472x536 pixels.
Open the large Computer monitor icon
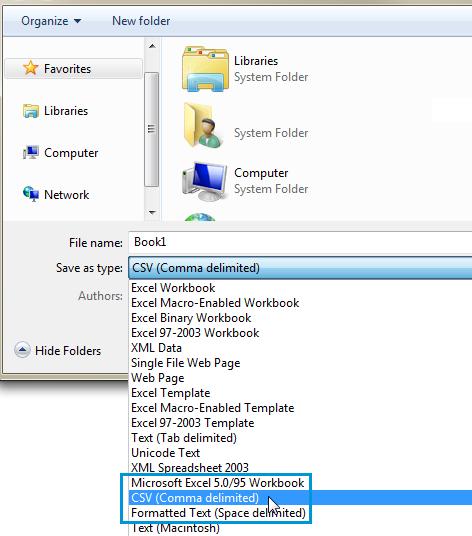205,181
